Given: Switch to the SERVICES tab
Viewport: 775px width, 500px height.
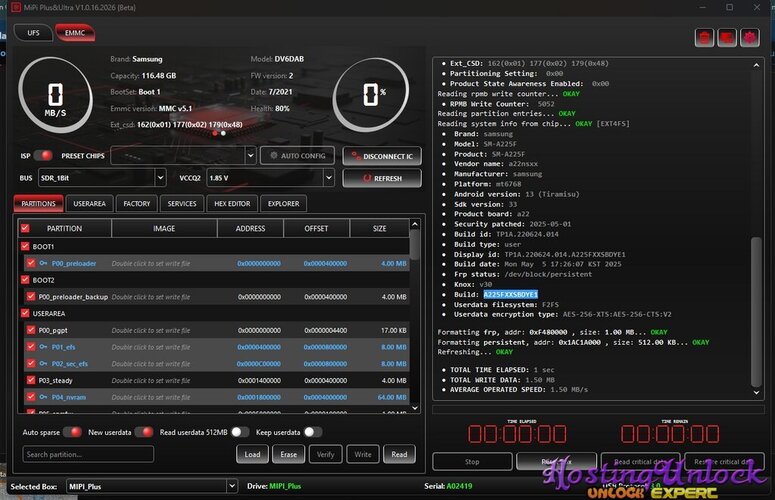Looking at the screenshot, I should (x=182, y=204).
